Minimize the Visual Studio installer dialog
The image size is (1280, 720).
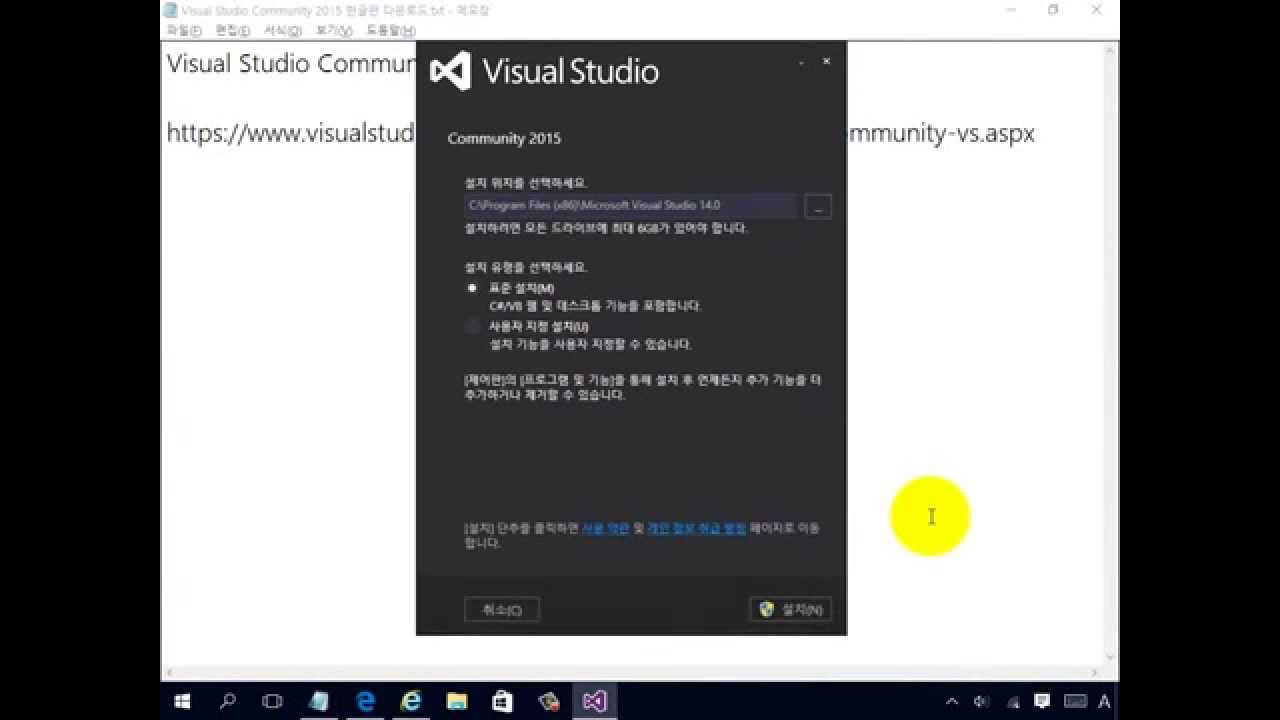[x=801, y=62]
